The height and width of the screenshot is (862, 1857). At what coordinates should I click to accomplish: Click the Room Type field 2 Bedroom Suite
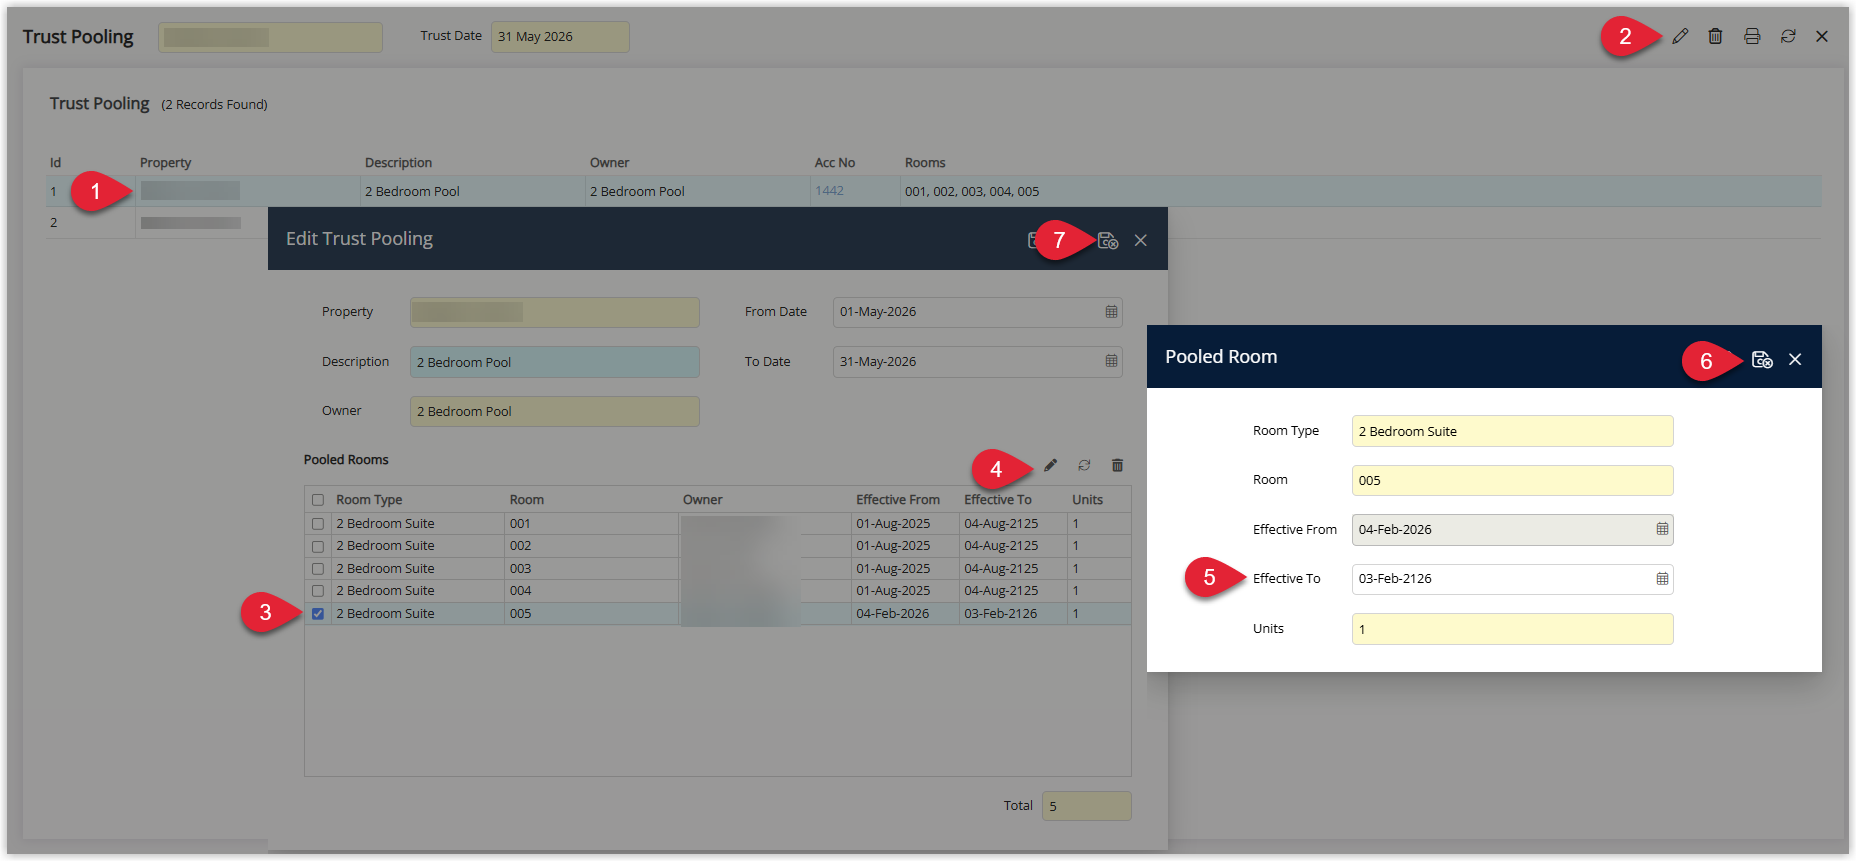click(x=1512, y=431)
